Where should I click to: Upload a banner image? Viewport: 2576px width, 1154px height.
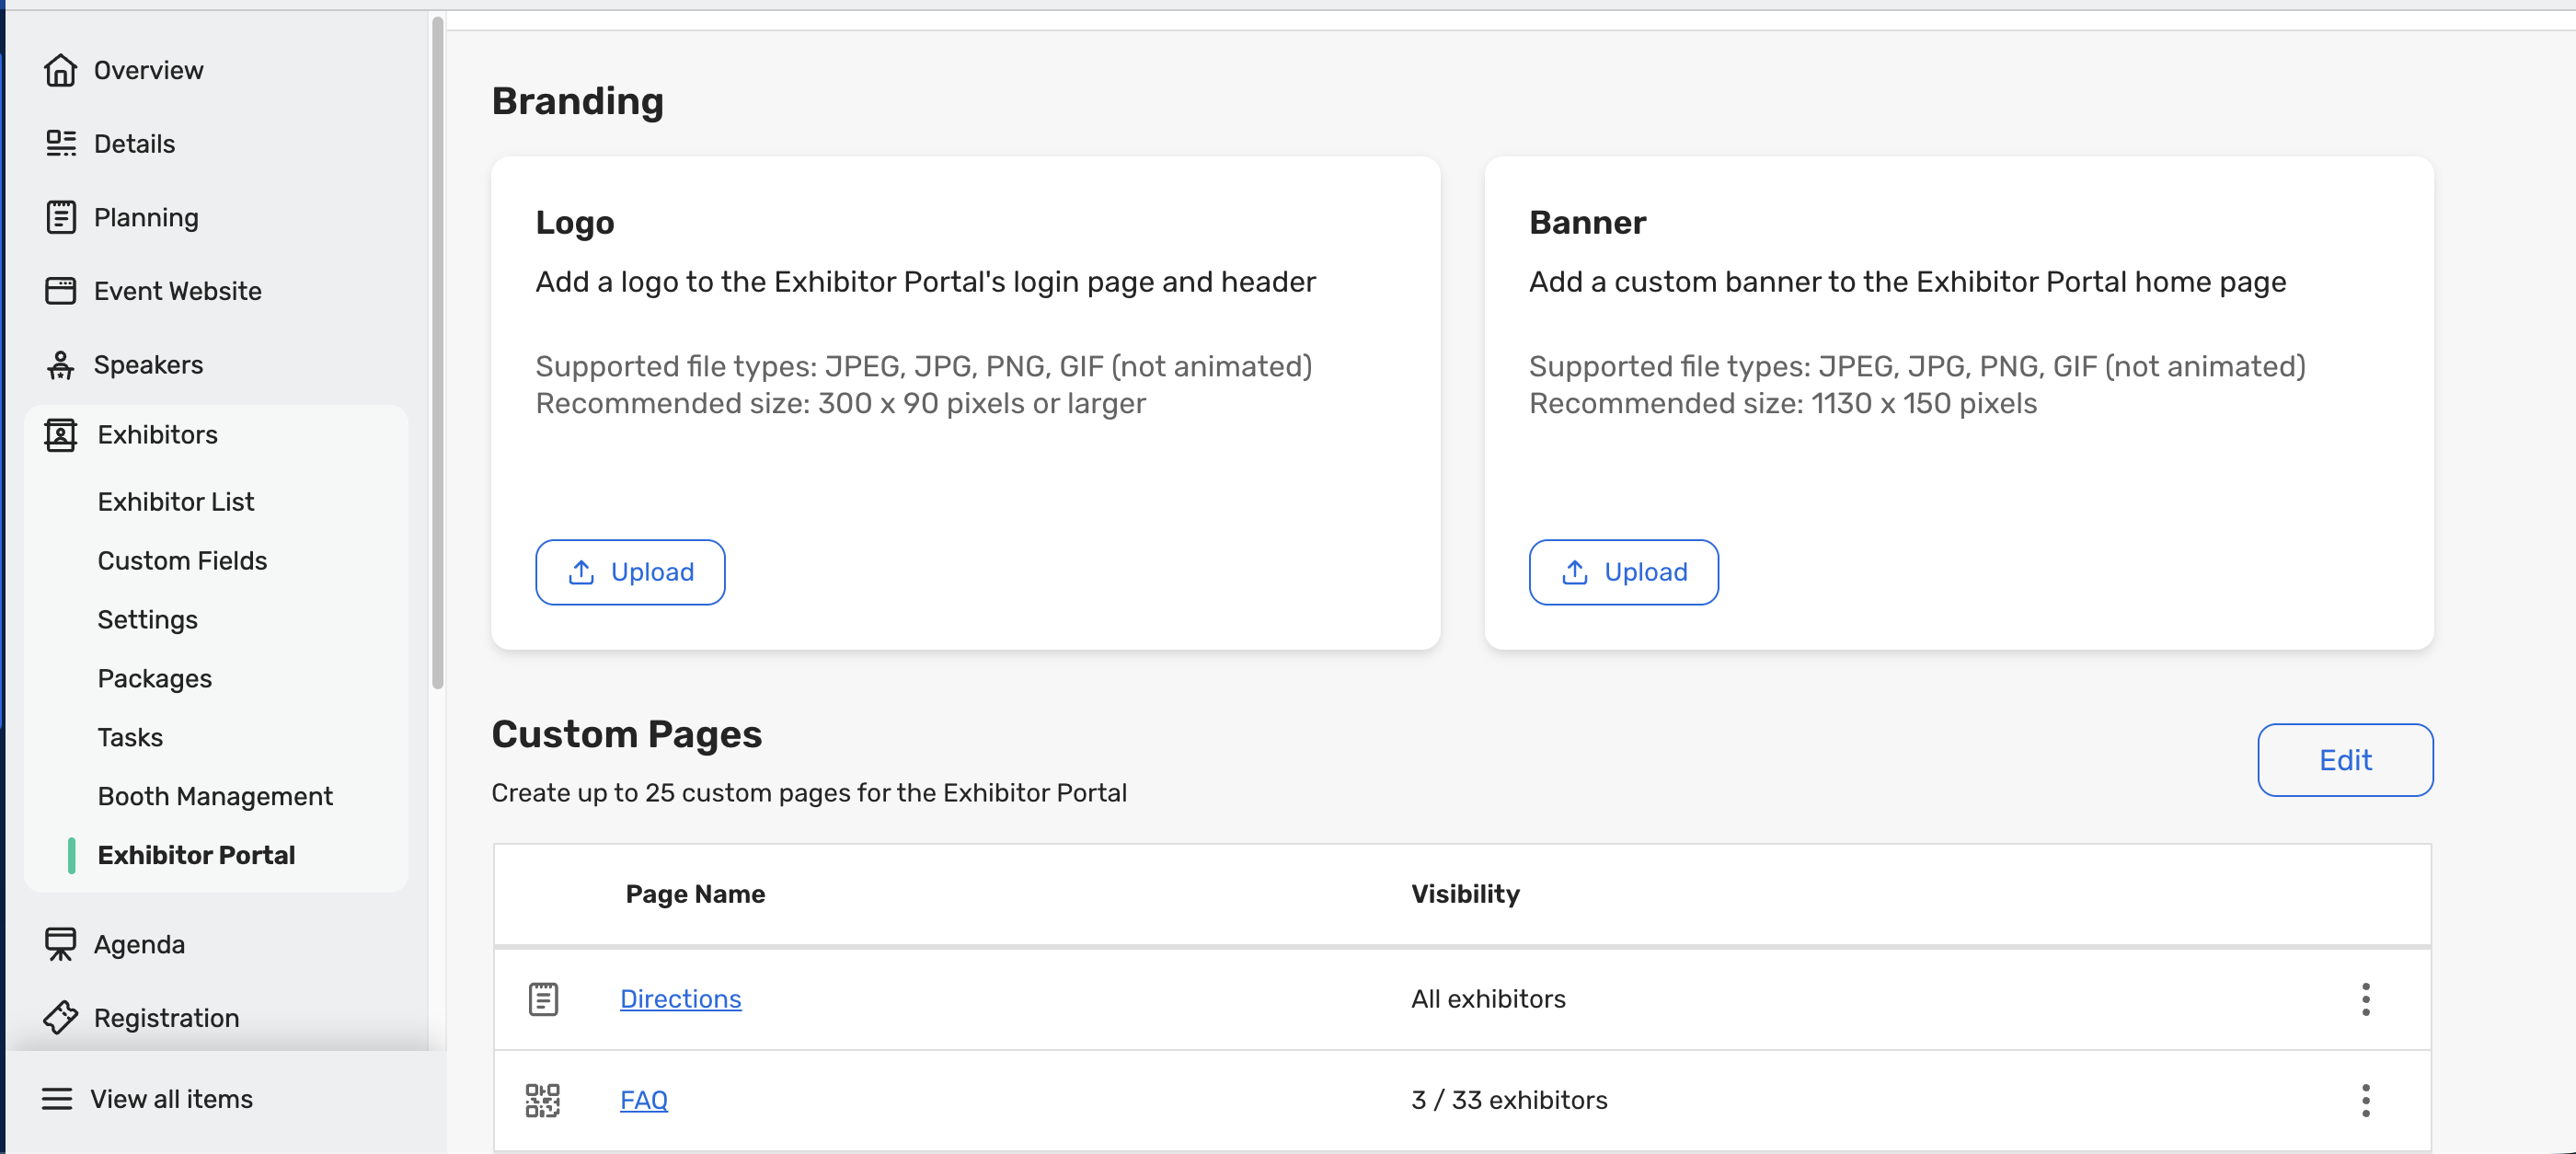pyautogui.click(x=1623, y=572)
